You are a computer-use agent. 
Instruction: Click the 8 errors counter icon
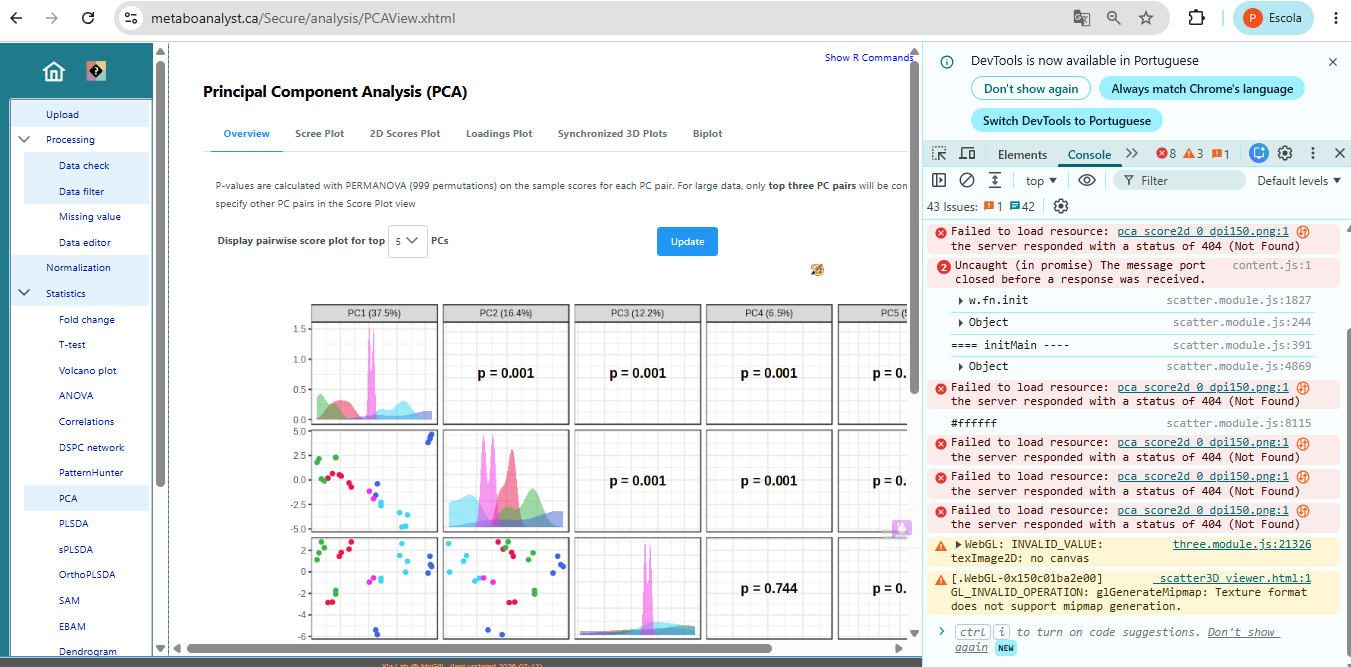(1166, 153)
